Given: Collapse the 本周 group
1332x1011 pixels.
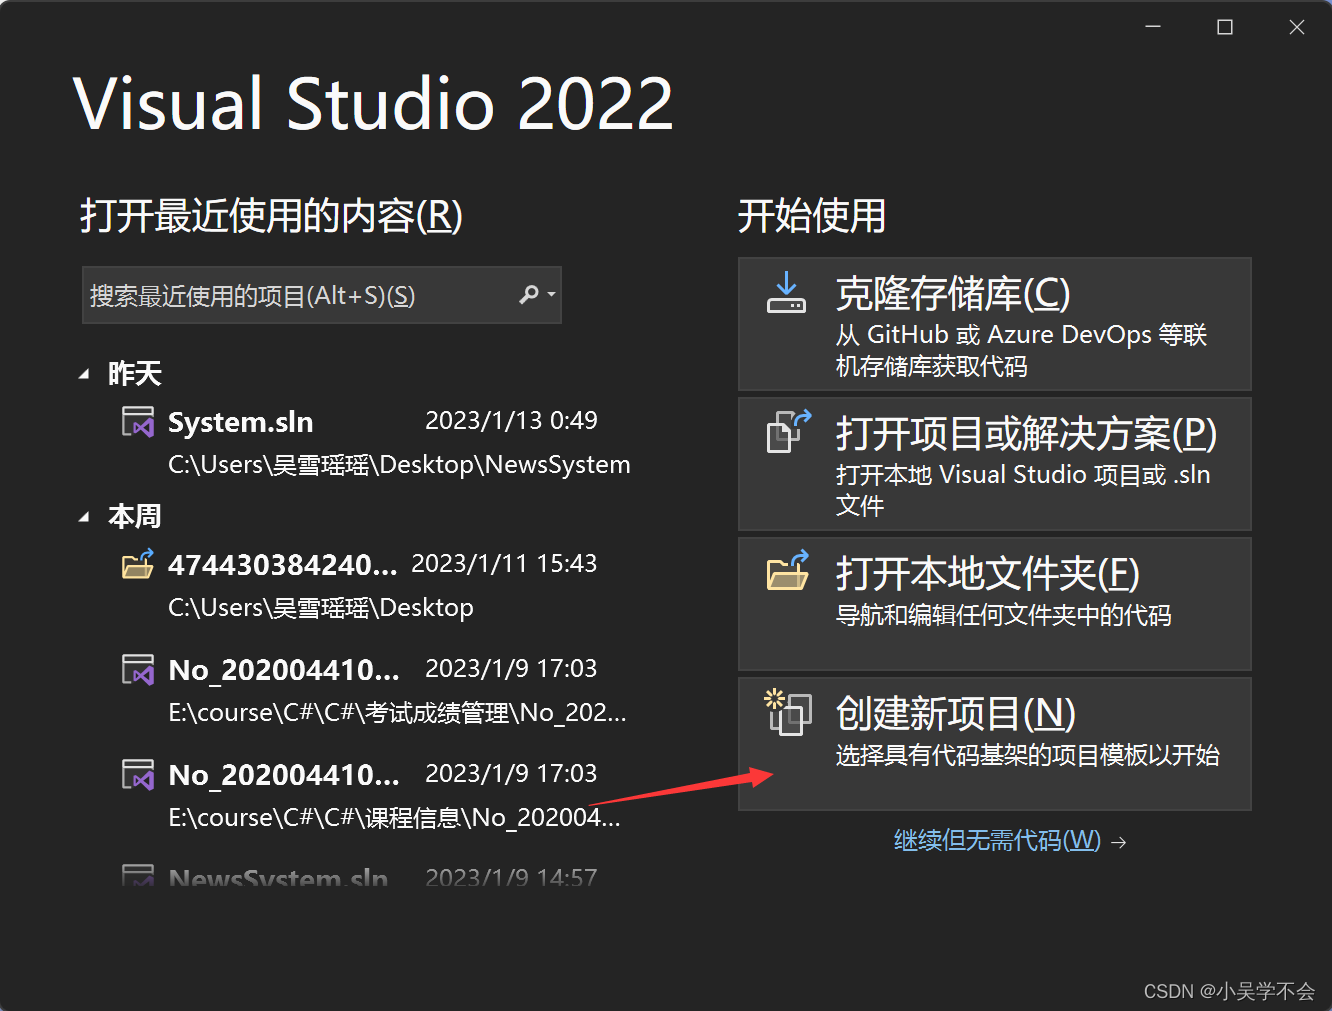Looking at the screenshot, I should click(84, 517).
